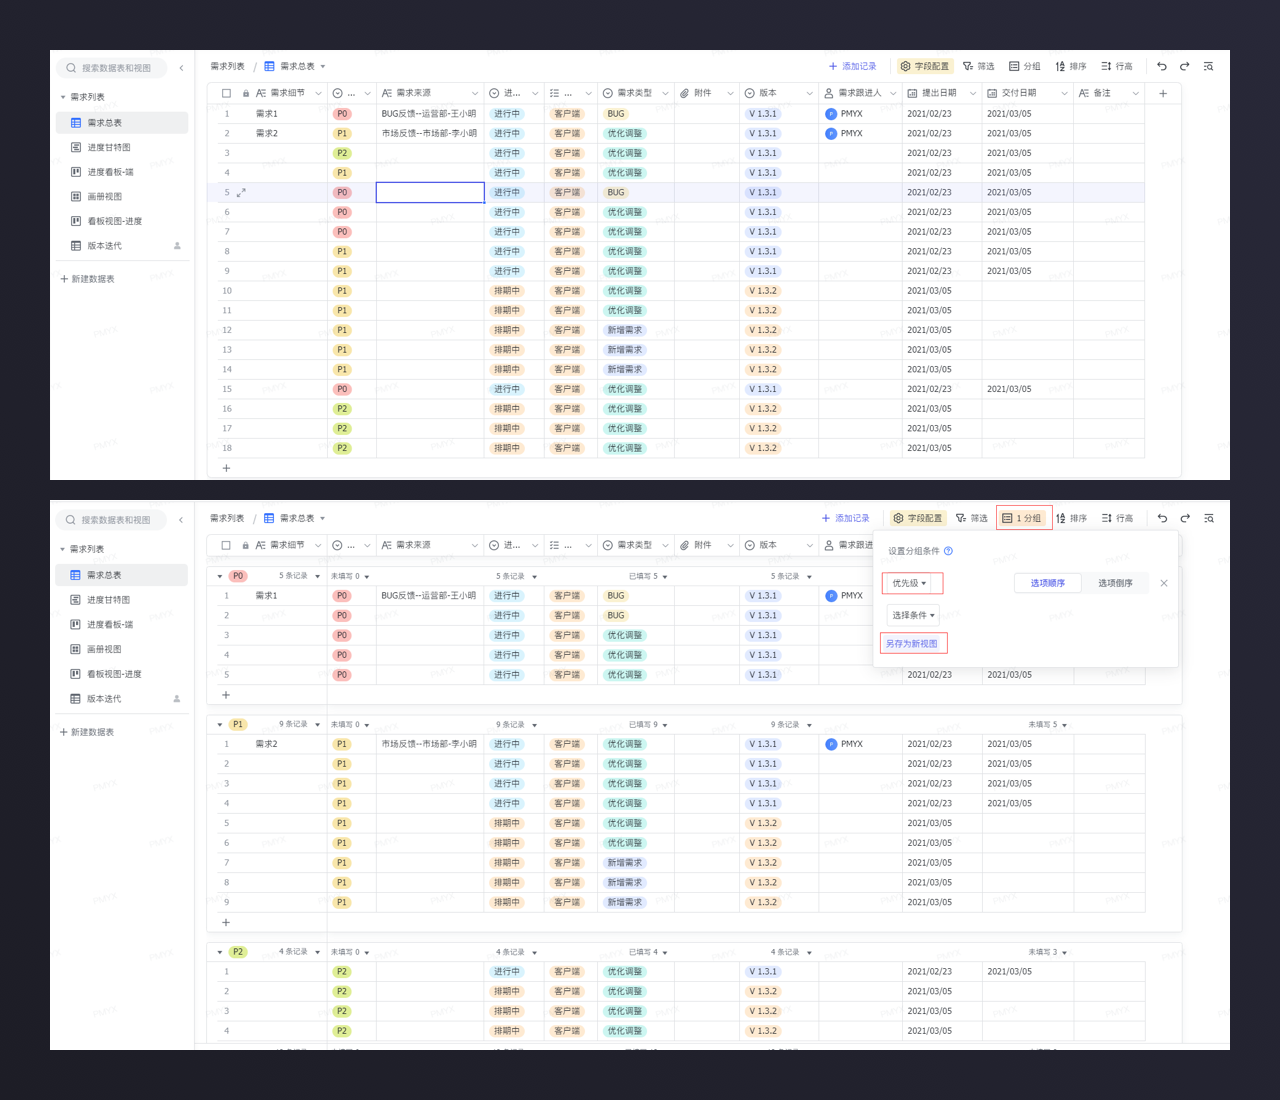Click 行高 in bottom panel toolbar

(x=1117, y=518)
